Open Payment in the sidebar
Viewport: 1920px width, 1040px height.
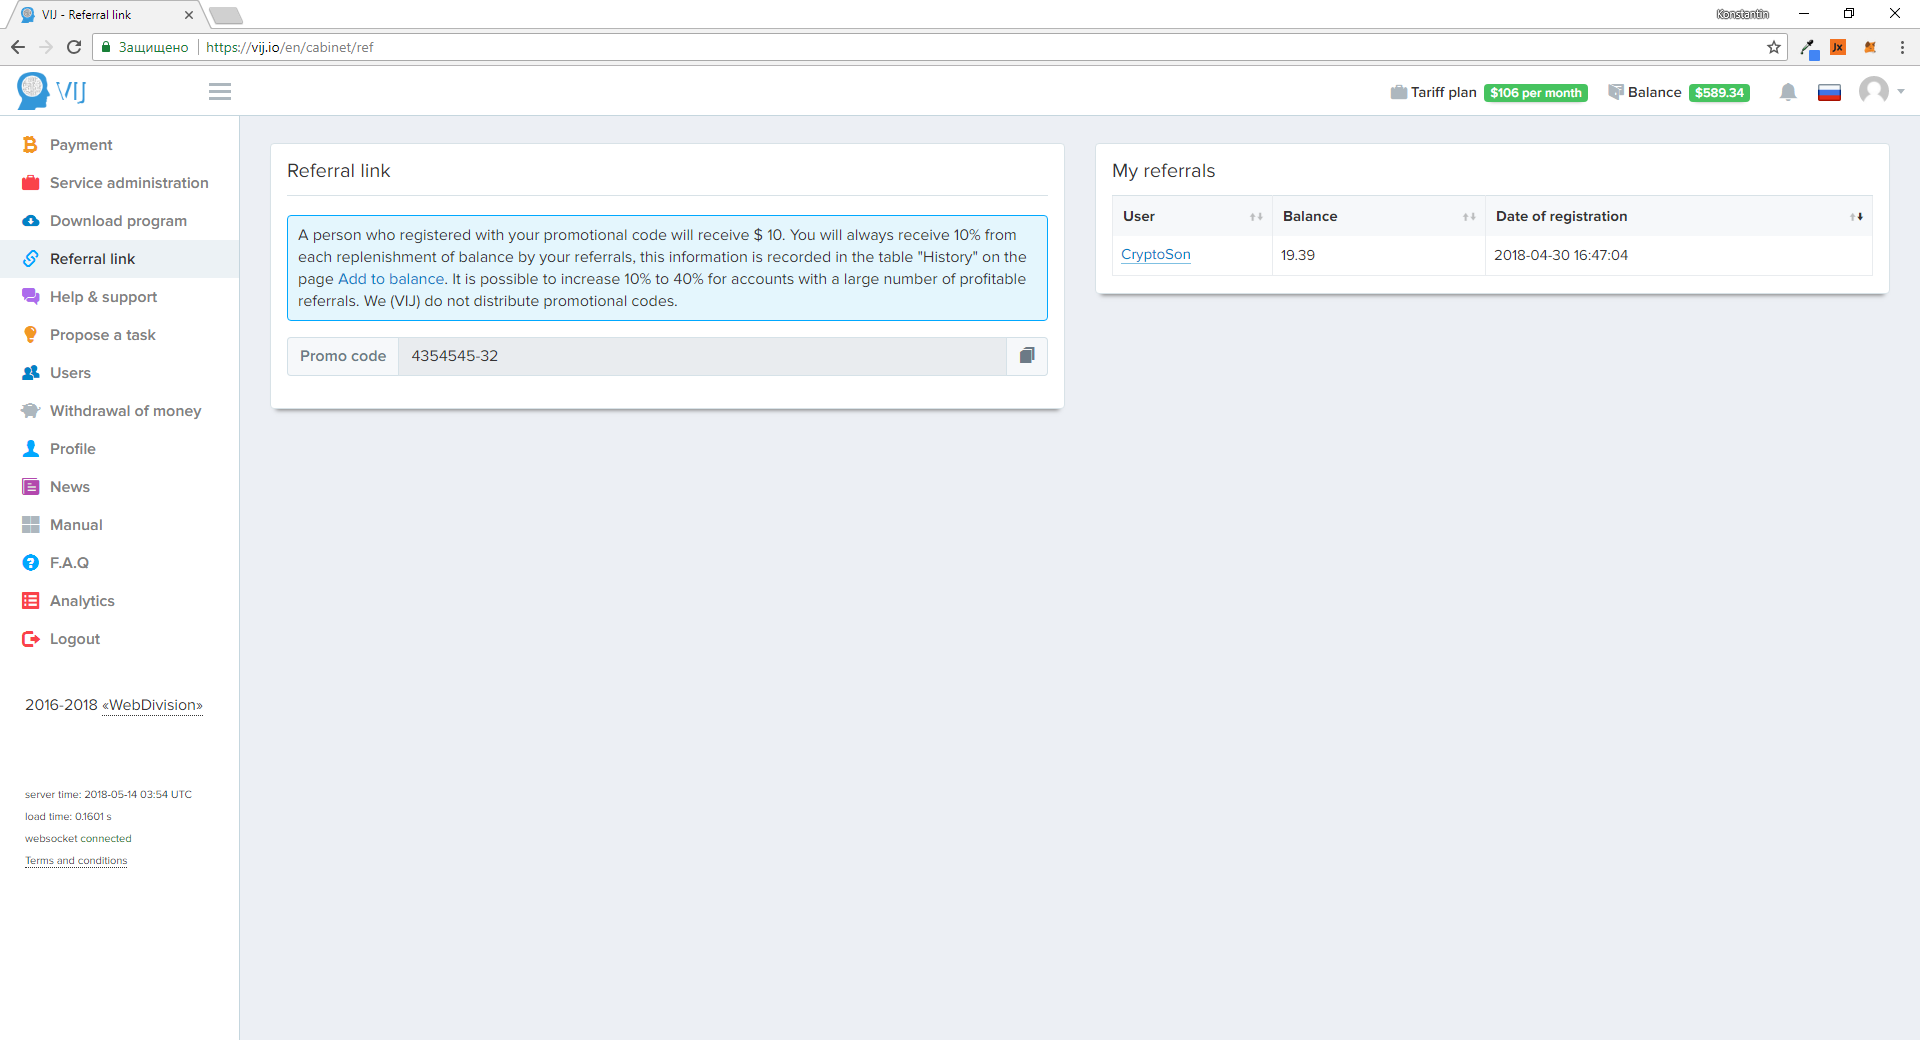(81, 145)
